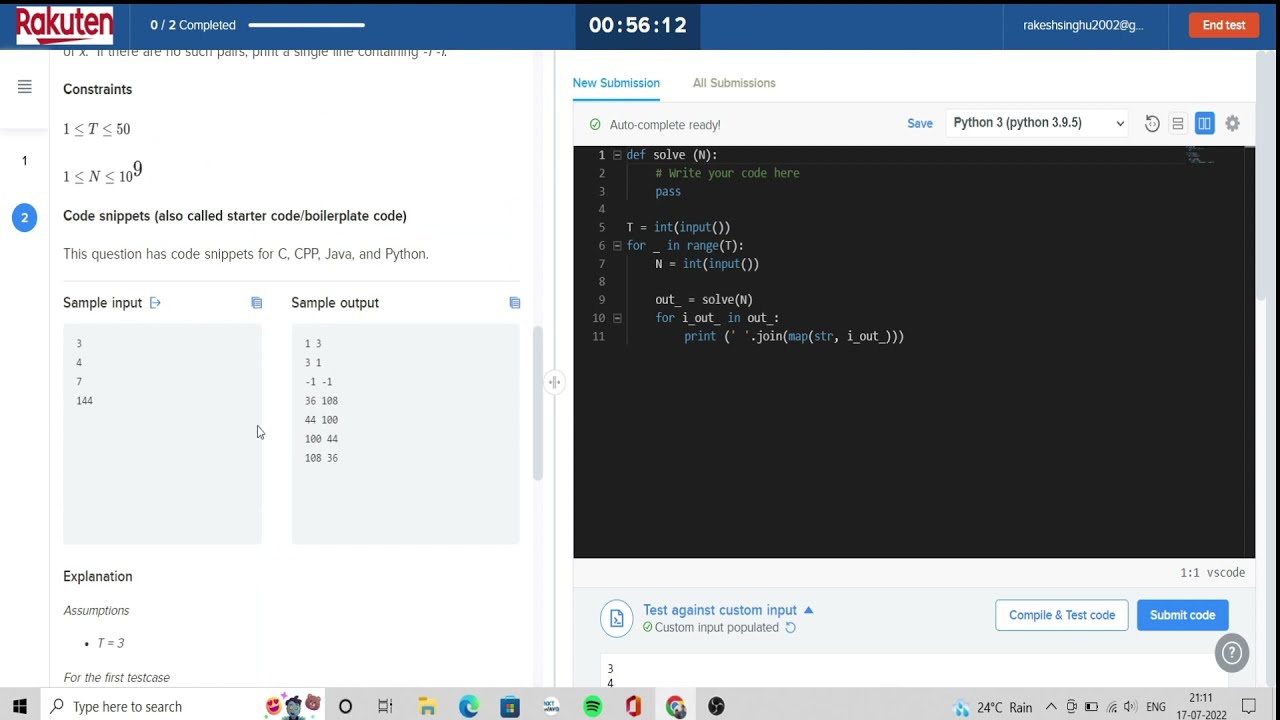This screenshot has height=720, width=1280.
Task: Reset code to default template icon
Action: click(1152, 123)
